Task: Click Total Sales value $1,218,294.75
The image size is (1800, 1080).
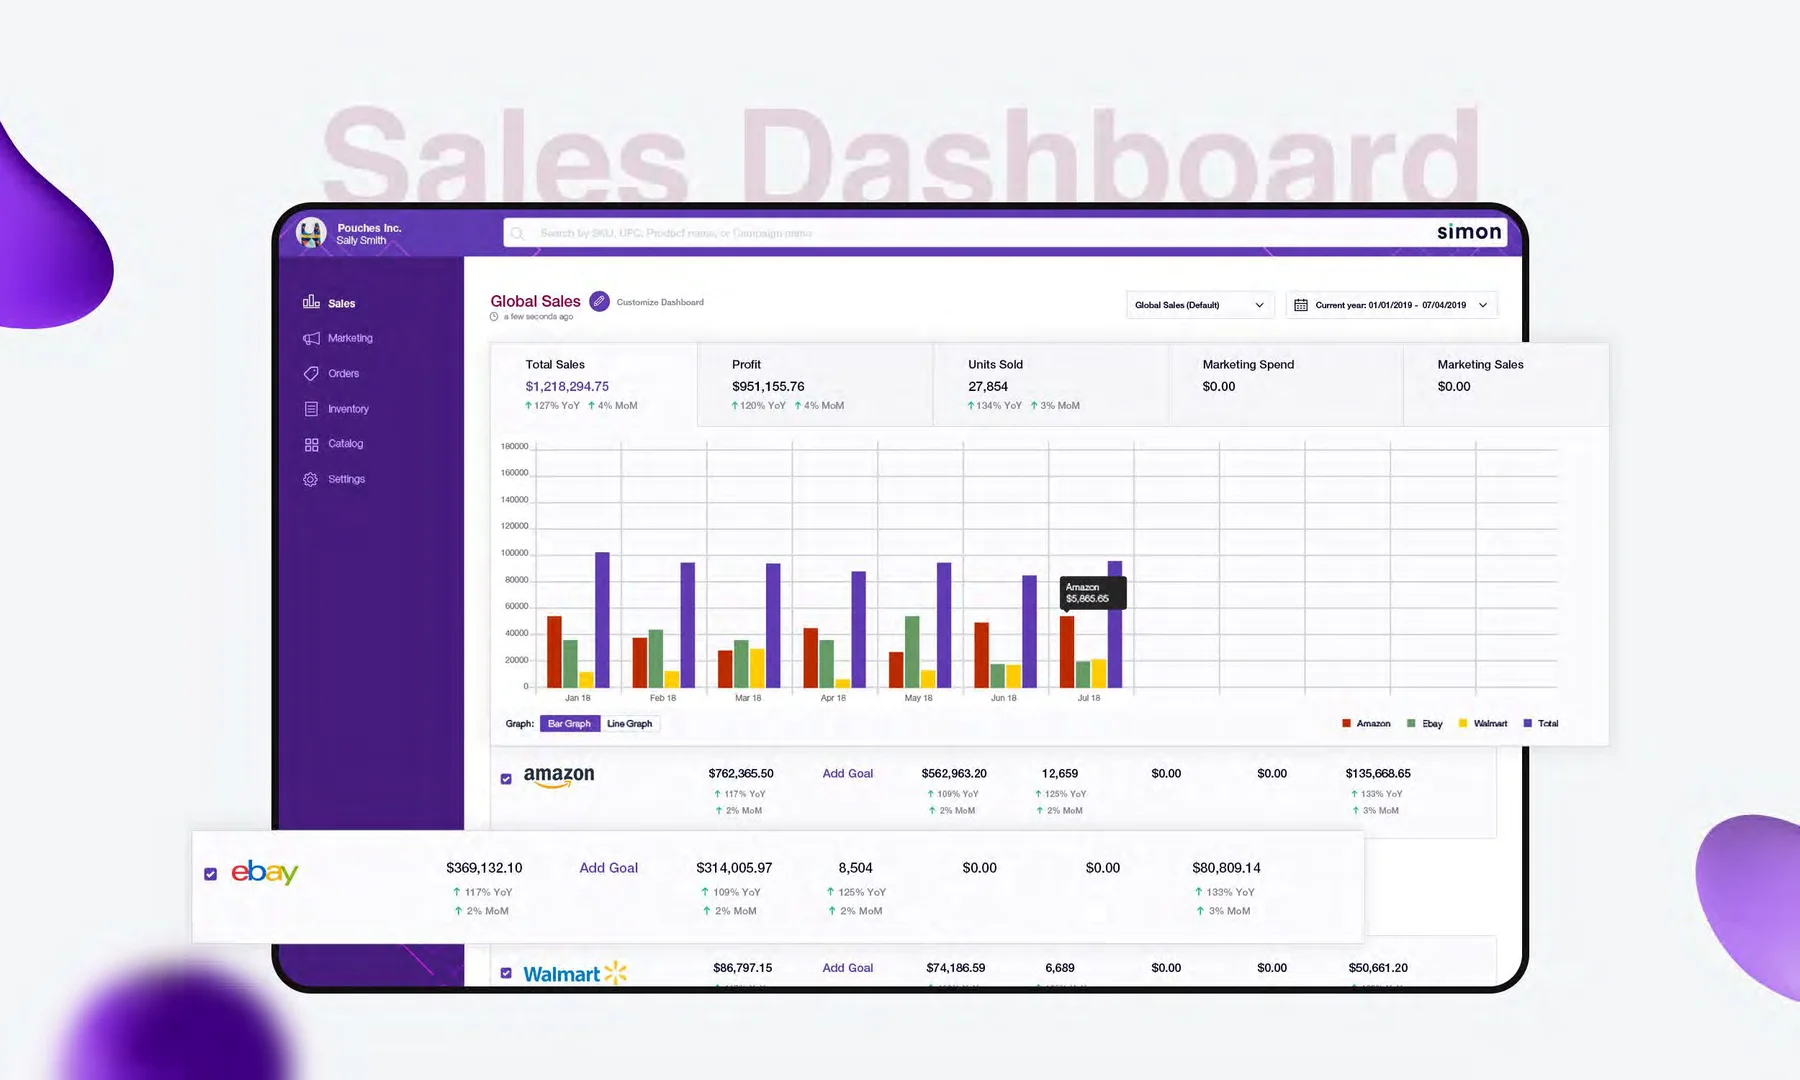Action: pos(567,386)
